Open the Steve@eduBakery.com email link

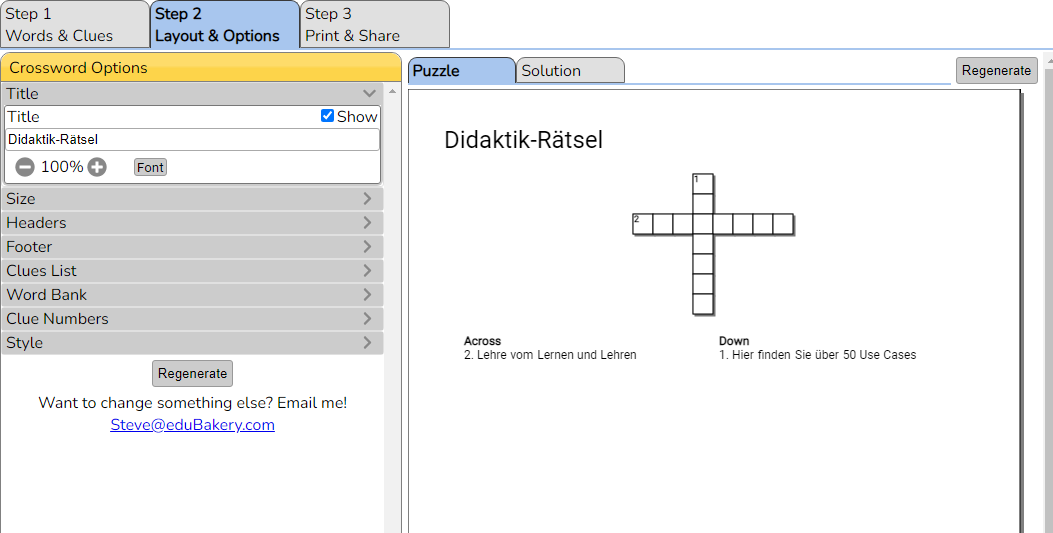pos(193,425)
